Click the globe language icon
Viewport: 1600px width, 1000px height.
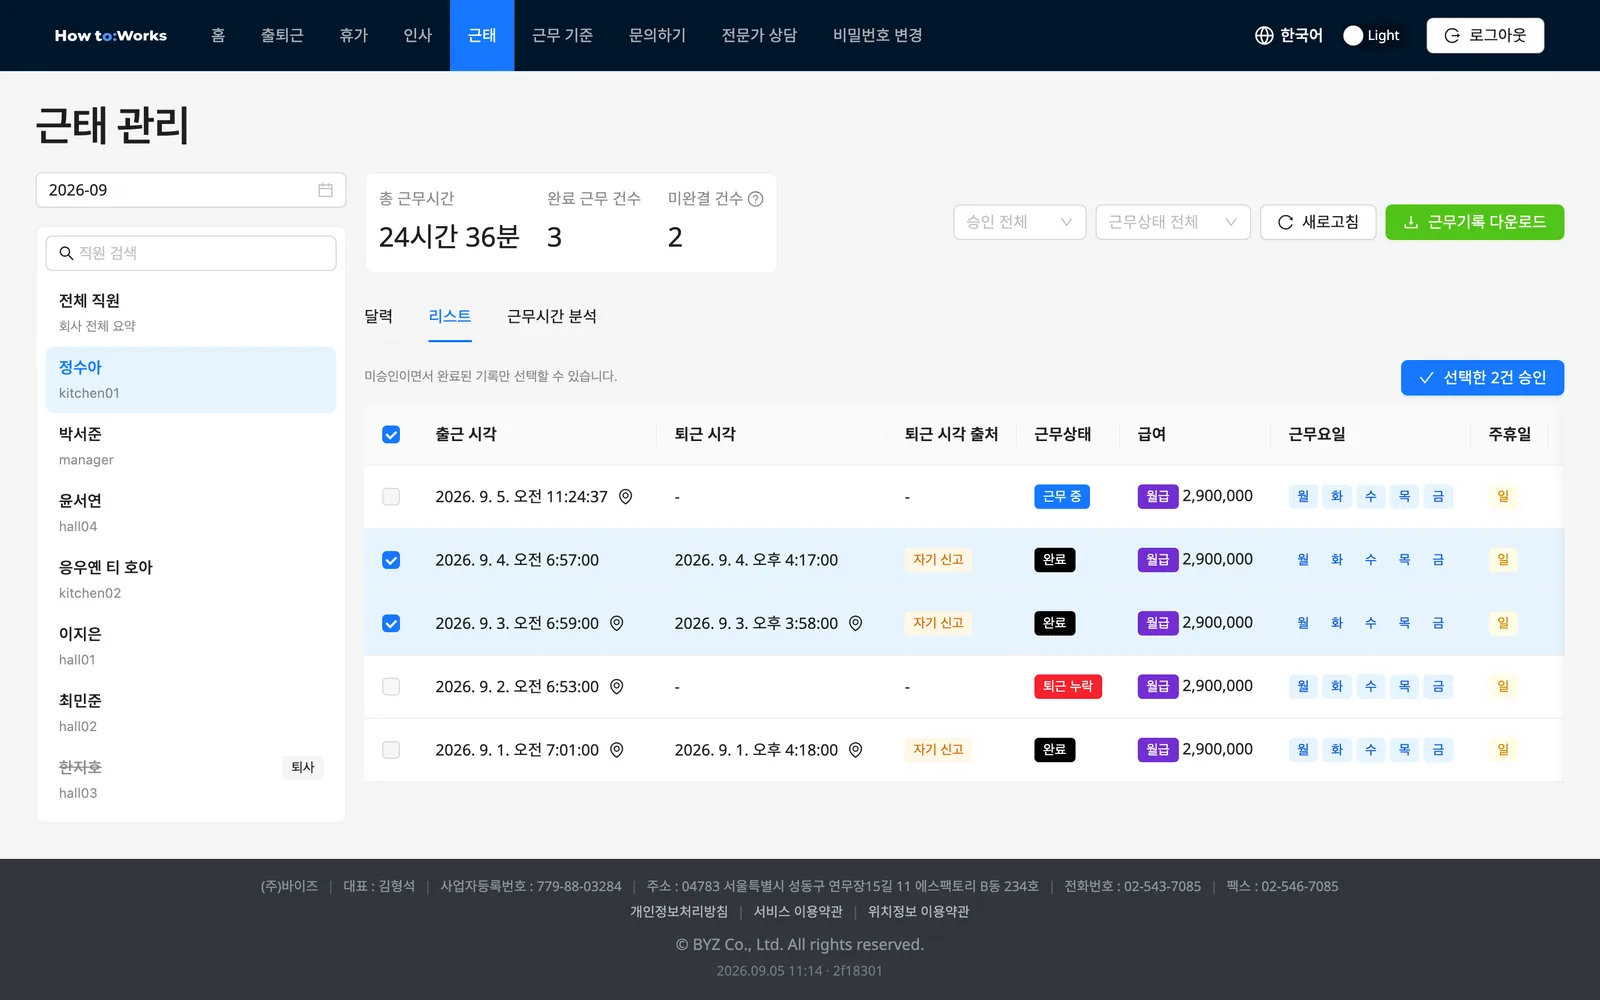point(1264,35)
